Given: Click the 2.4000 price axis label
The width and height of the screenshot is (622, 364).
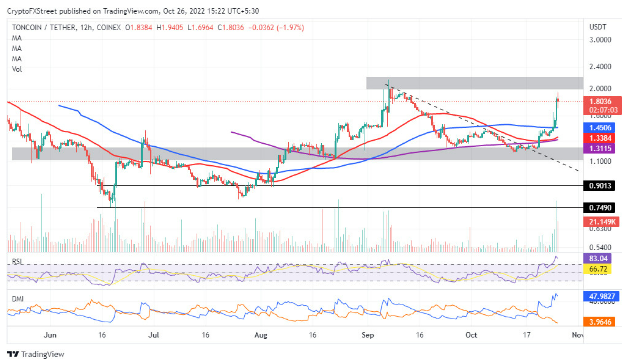Looking at the screenshot, I should [600, 67].
